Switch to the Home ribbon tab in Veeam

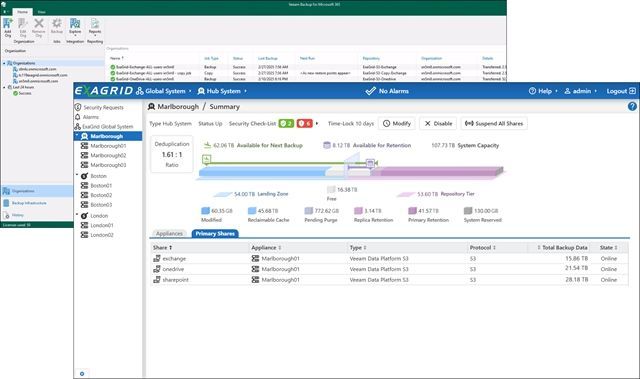[x=22, y=12]
